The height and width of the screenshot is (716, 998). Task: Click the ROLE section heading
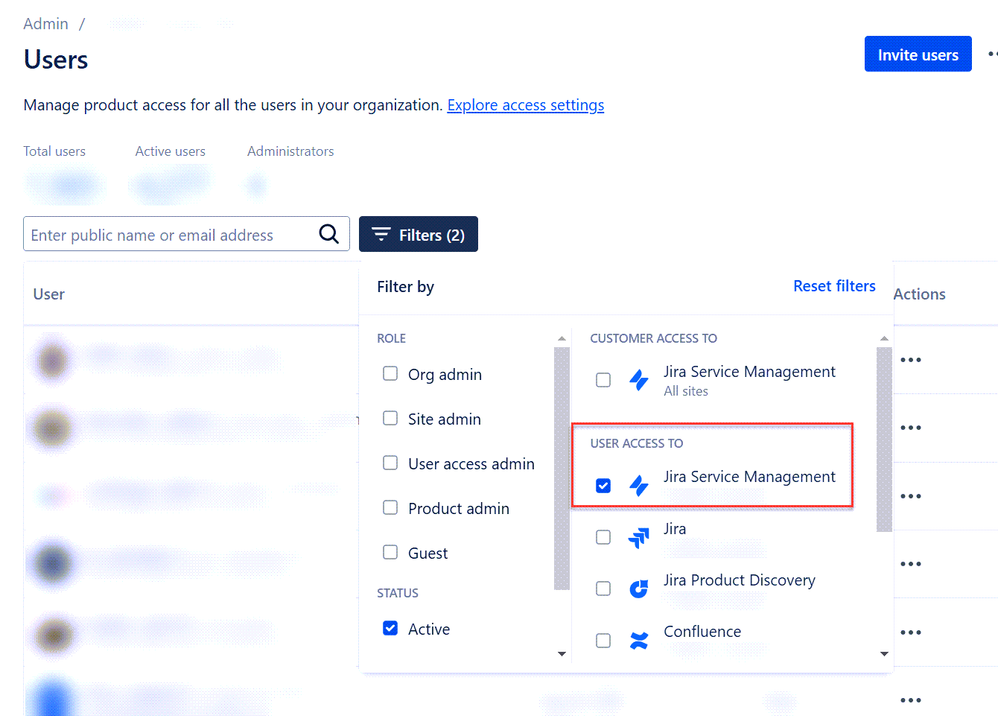391,339
